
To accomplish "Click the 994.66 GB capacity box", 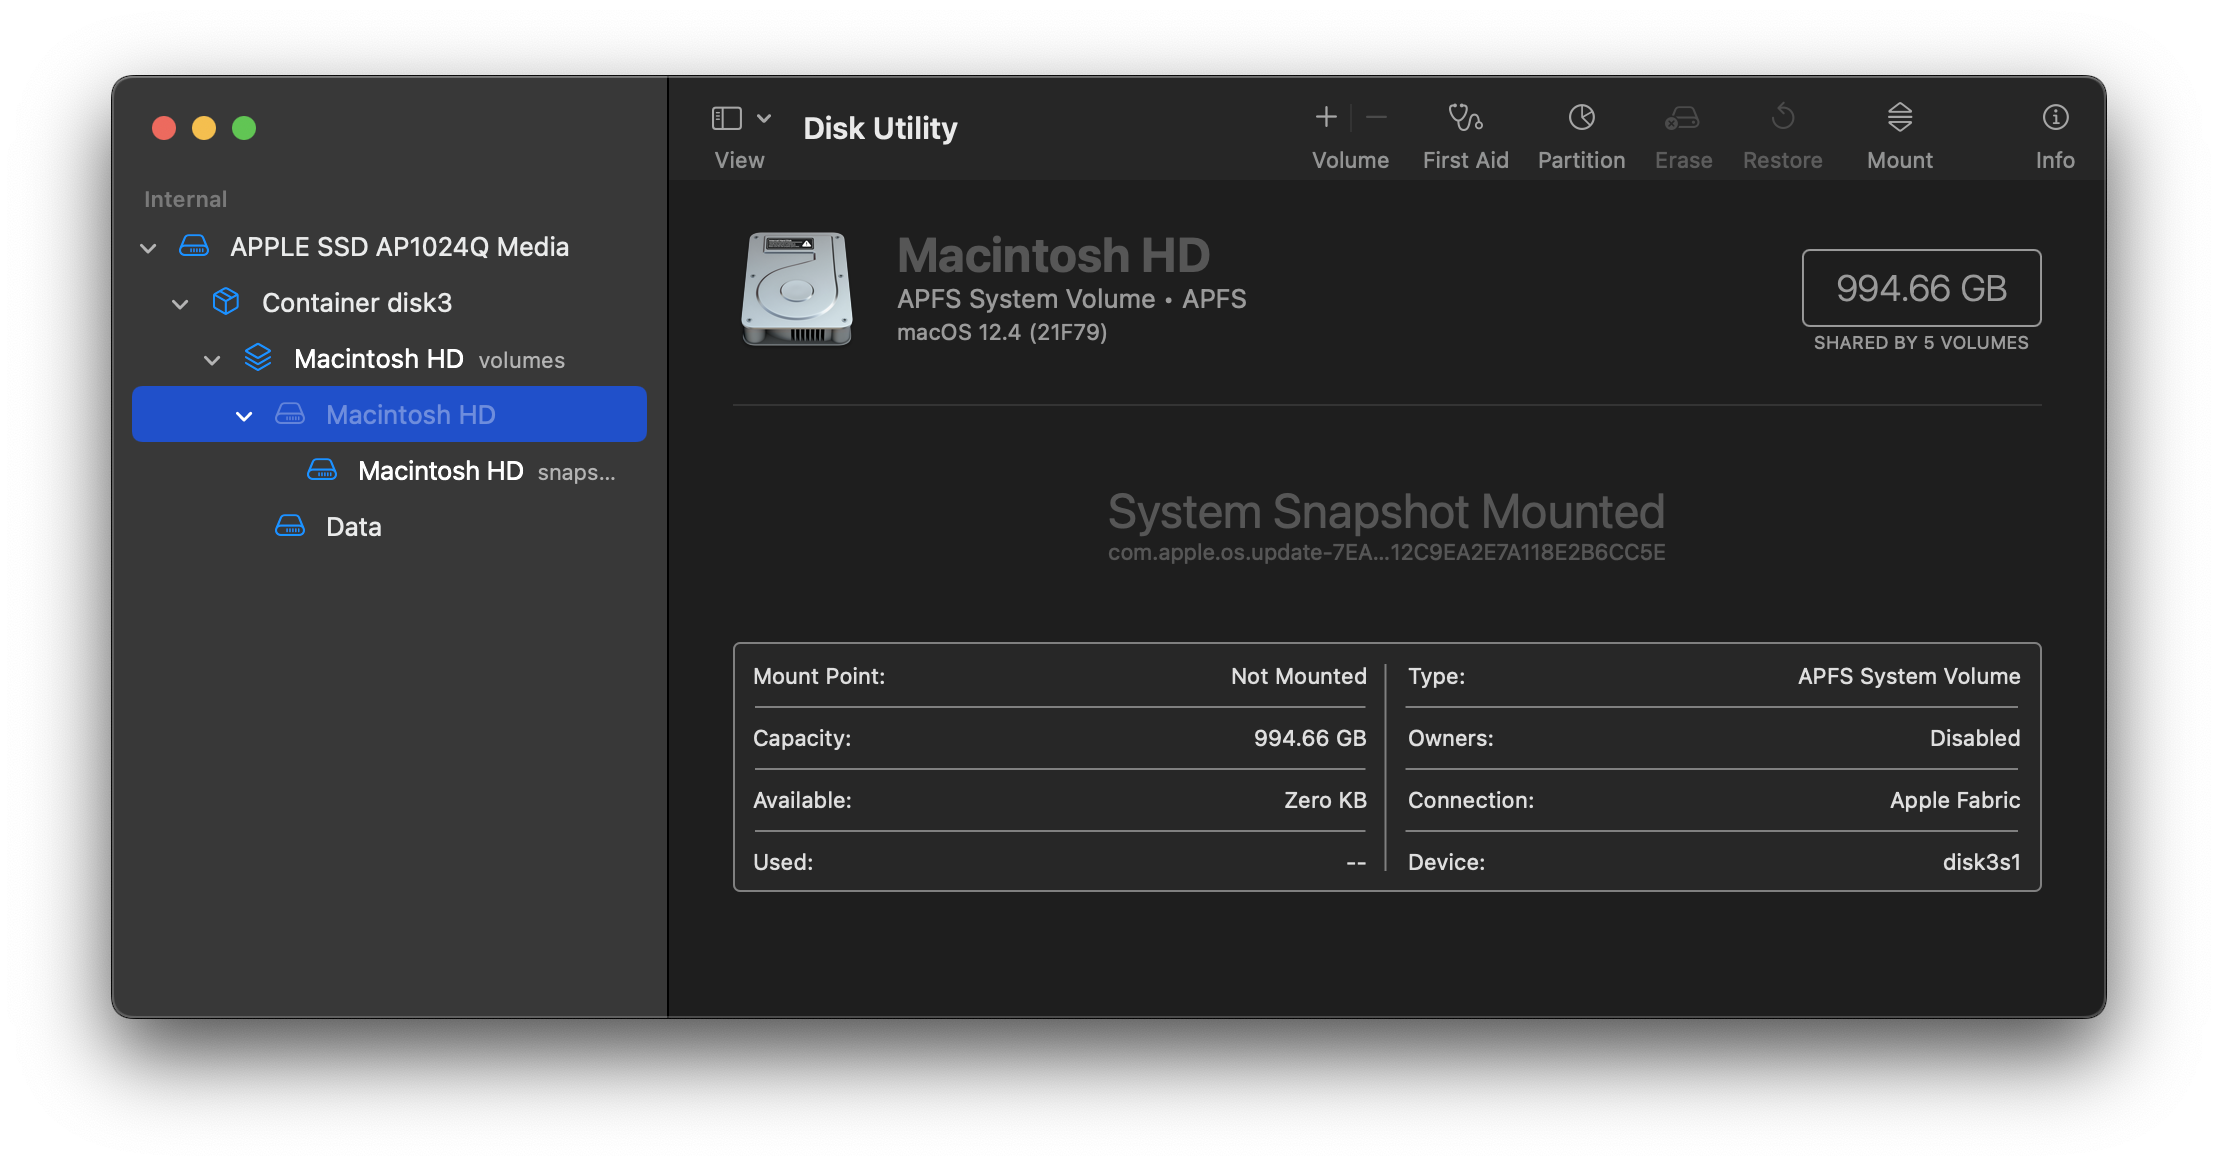I will pos(1921,288).
